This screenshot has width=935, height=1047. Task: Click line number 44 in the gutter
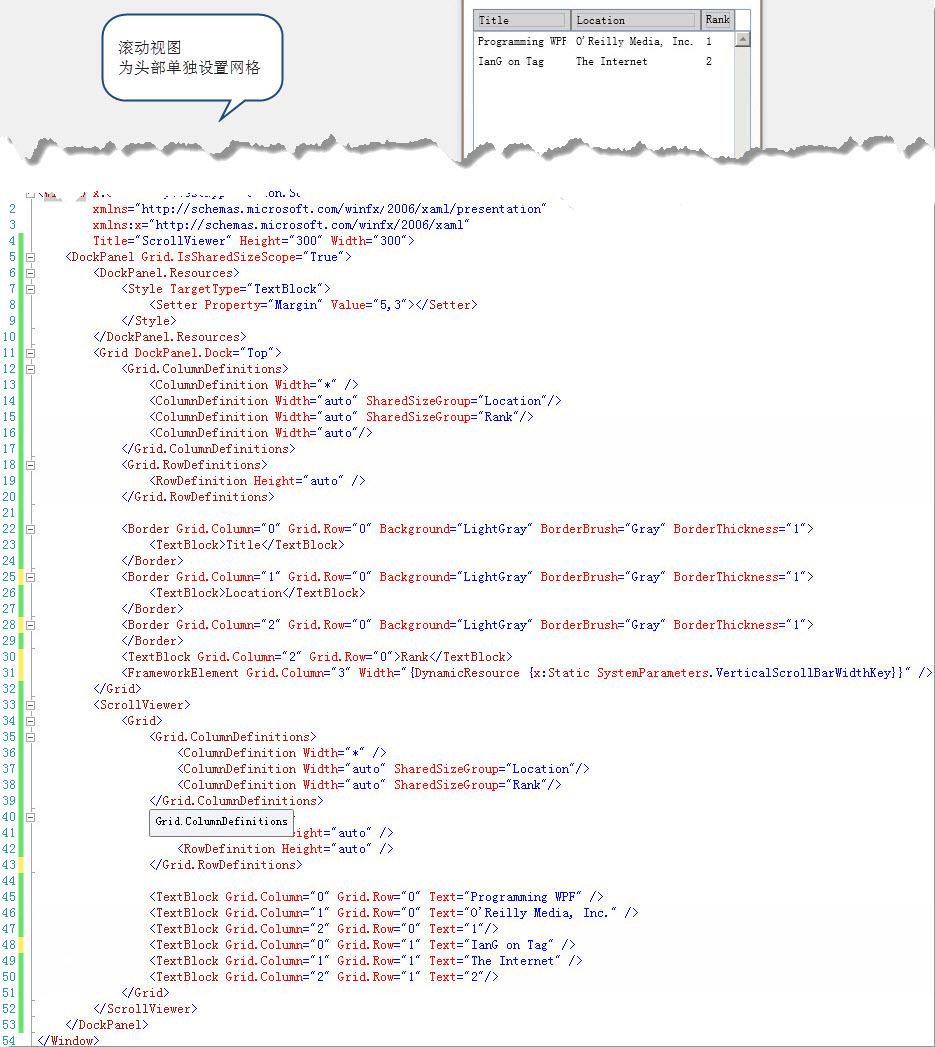coord(9,881)
